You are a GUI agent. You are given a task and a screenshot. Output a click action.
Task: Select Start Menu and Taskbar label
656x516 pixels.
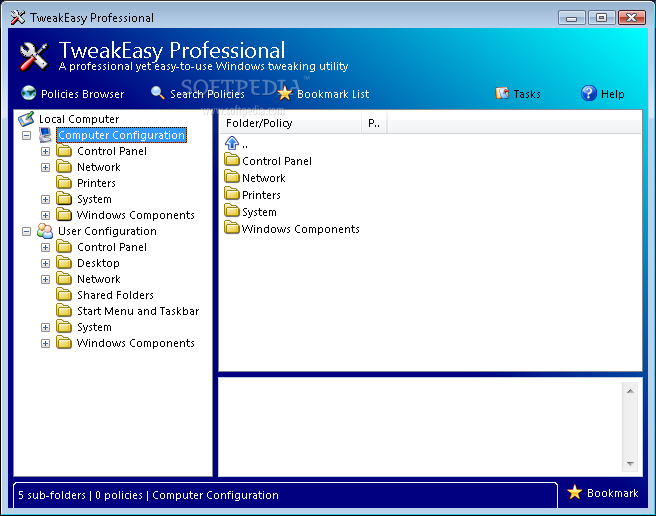138,311
